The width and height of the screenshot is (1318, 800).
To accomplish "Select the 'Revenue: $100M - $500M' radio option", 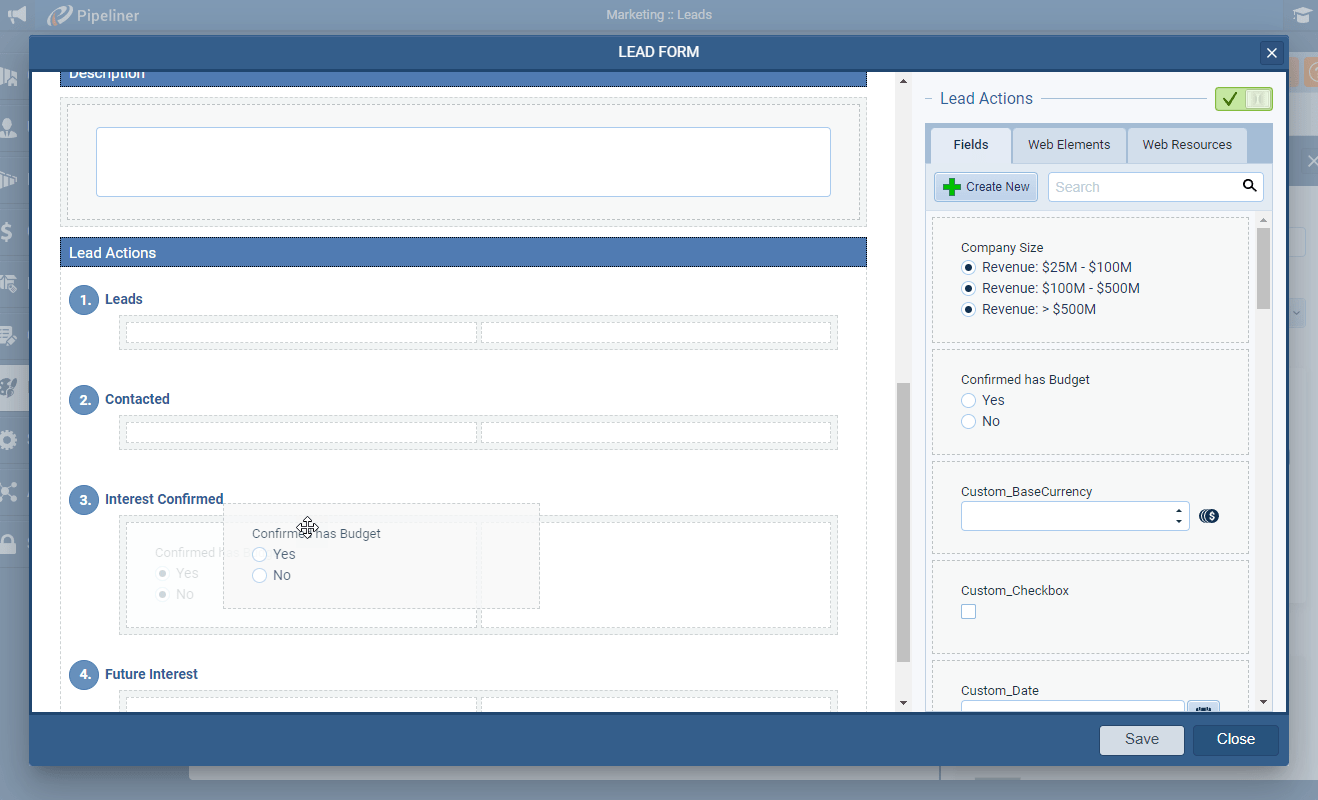I will pyautogui.click(x=968, y=288).
